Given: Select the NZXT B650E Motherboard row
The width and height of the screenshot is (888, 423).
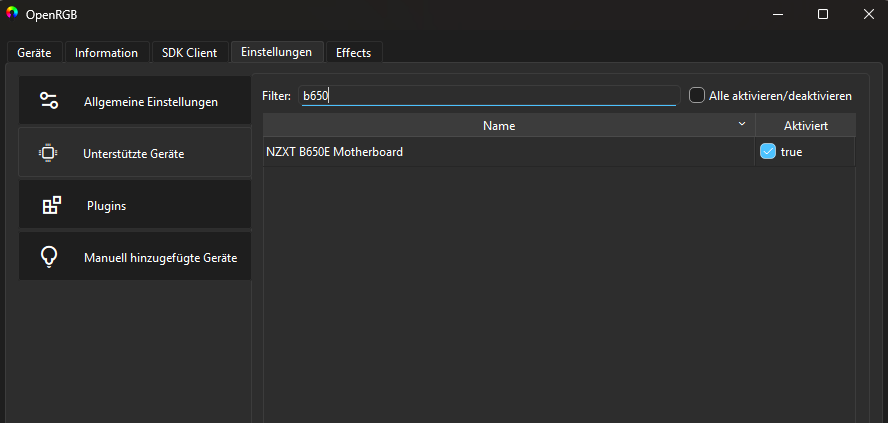Looking at the screenshot, I should click(559, 152).
